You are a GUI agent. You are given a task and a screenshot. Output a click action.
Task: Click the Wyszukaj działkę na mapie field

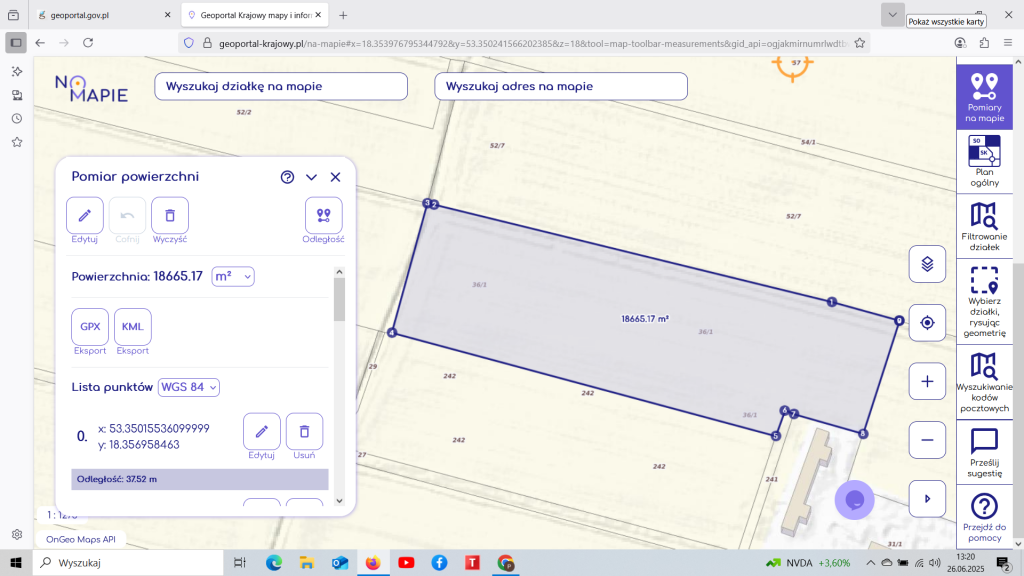(281, 86)
